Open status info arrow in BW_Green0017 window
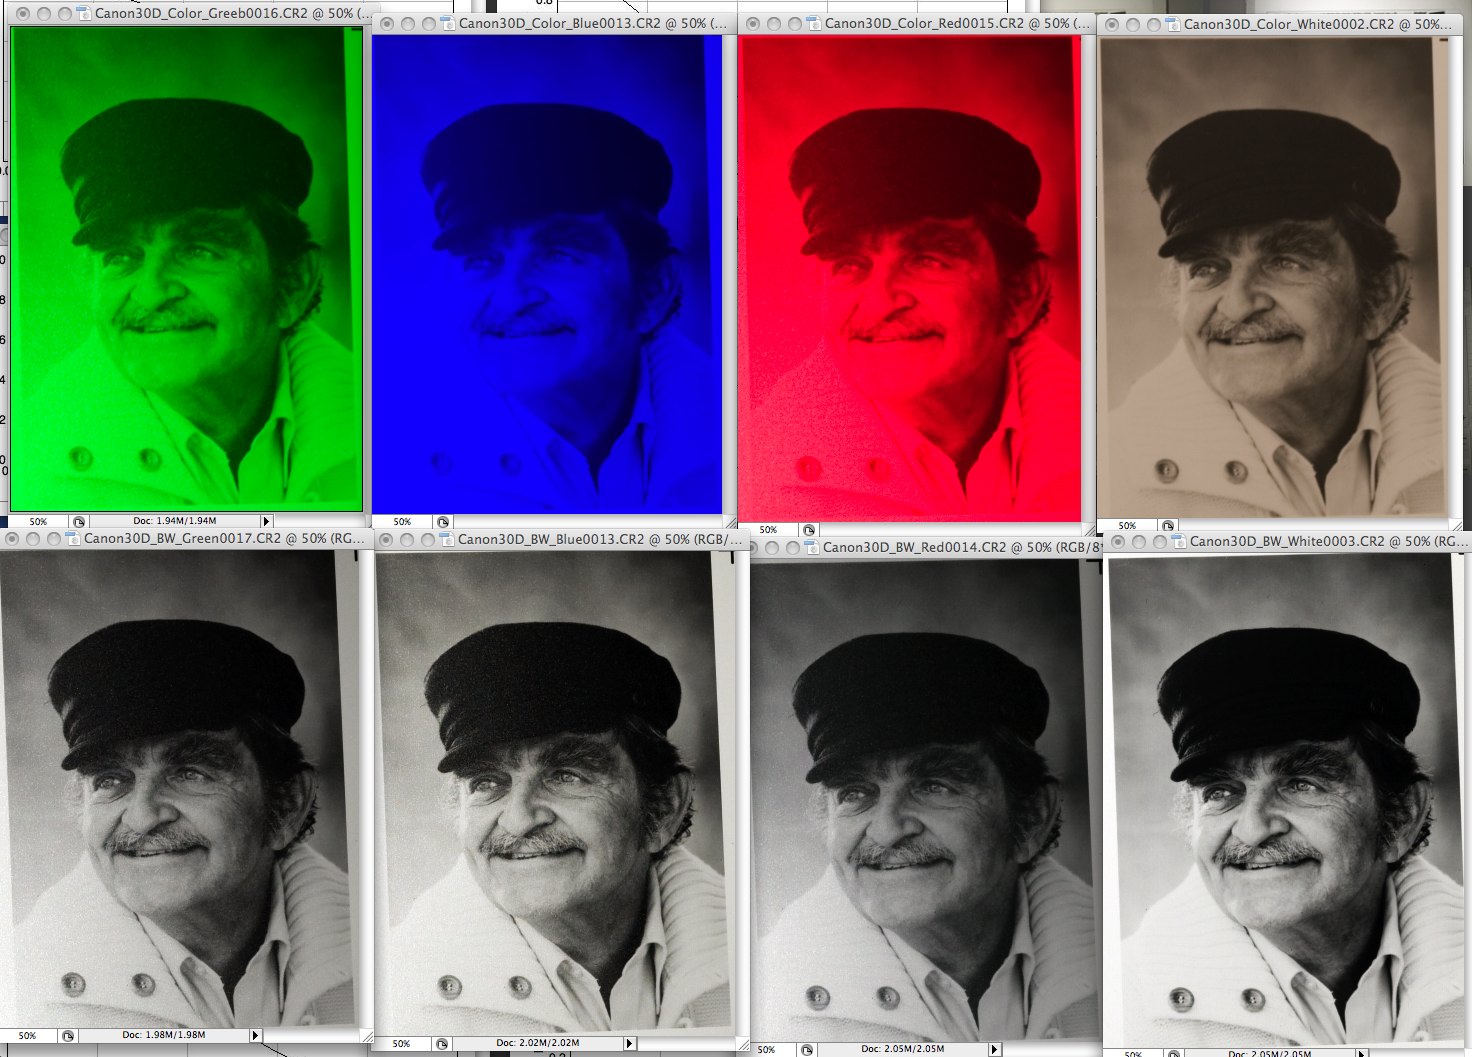The width and height of the screenshot is (1472, 1057). coord(255,1036)
